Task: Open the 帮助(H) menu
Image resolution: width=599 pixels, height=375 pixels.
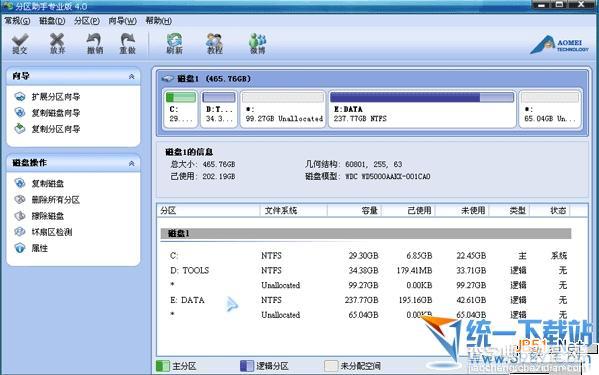Action: coord(159,21)
